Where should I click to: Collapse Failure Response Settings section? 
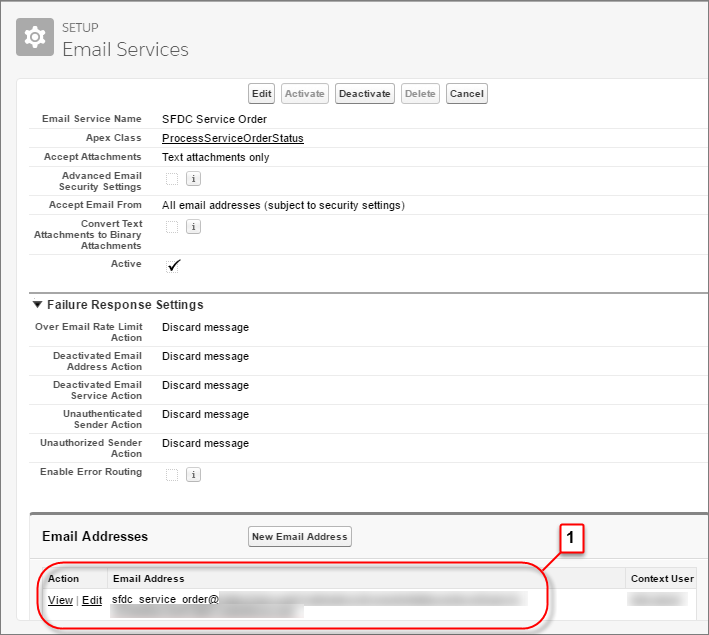(38, 304)
